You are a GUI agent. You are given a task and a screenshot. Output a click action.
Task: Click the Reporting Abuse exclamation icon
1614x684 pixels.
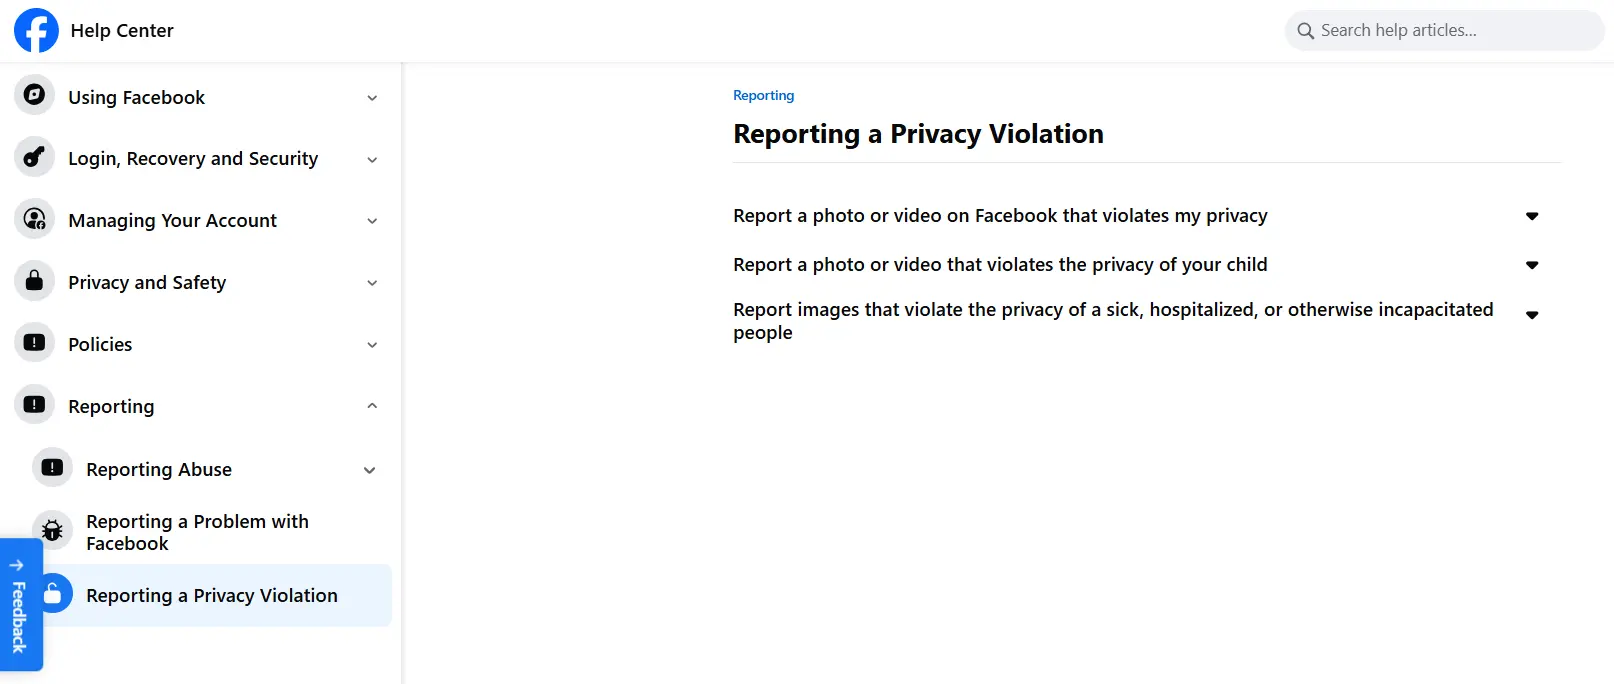click(52, 467)
